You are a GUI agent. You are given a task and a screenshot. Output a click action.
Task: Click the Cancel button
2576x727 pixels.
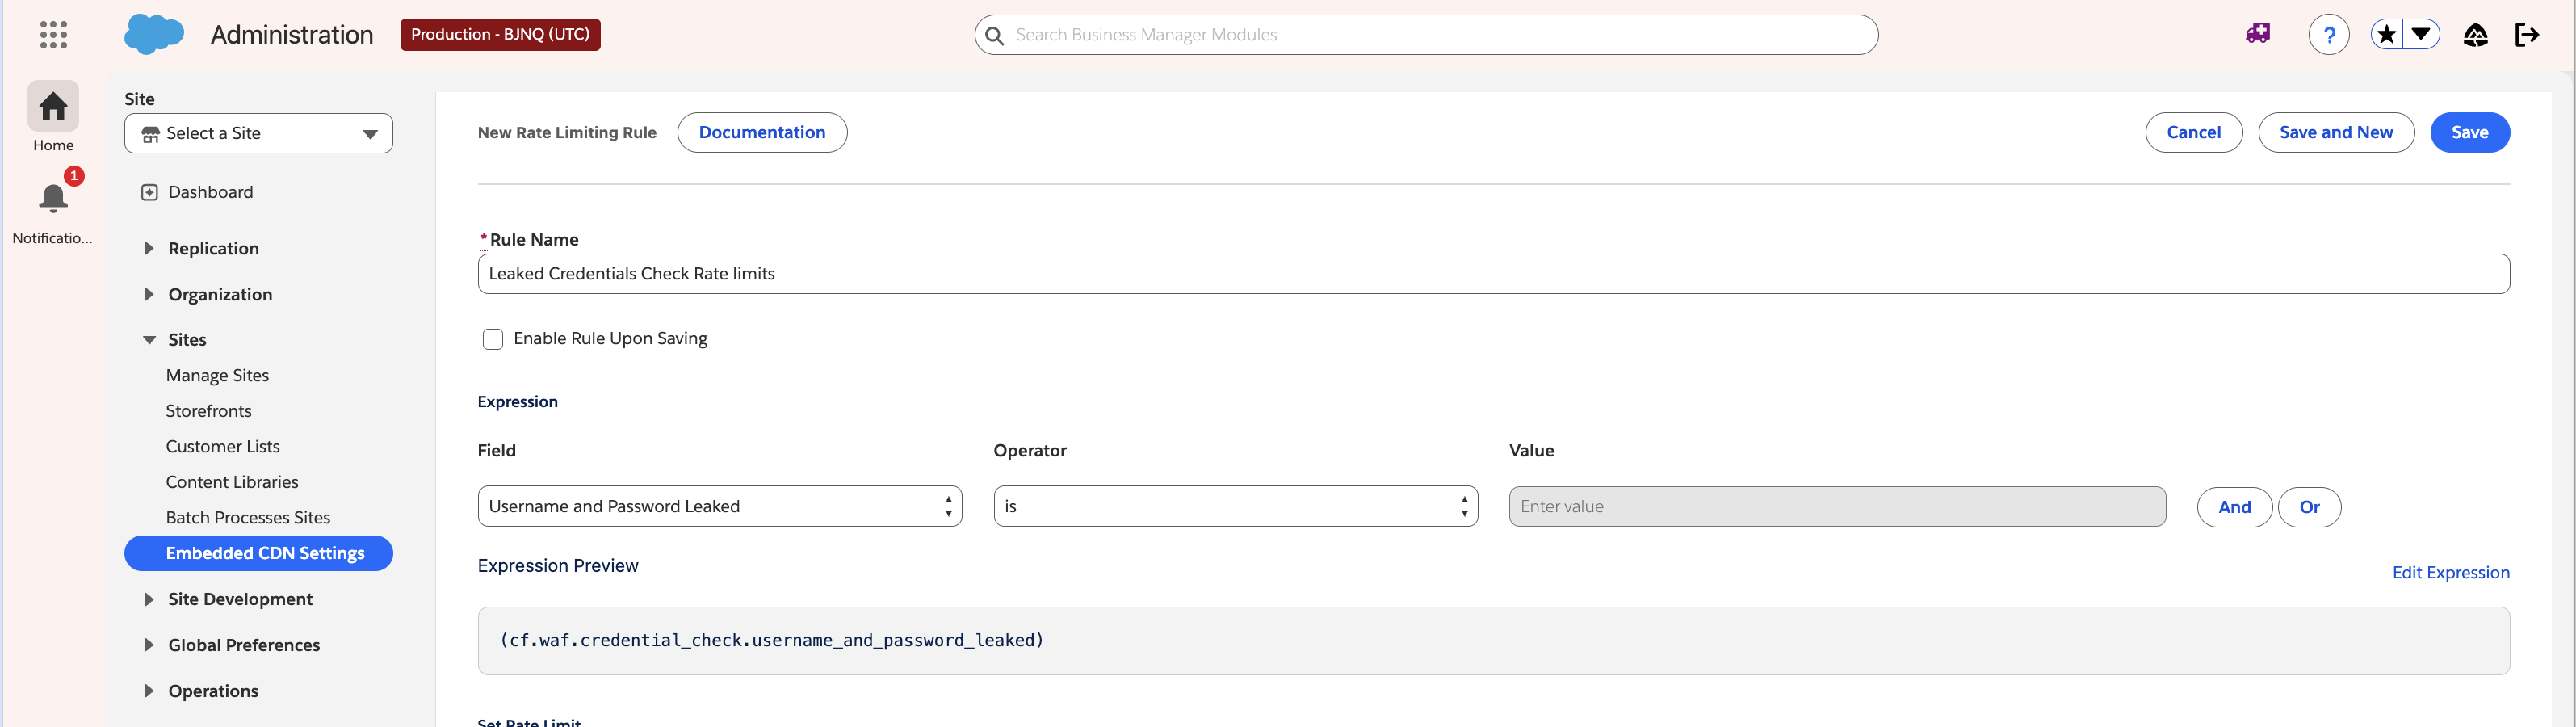click(2193, 132)
